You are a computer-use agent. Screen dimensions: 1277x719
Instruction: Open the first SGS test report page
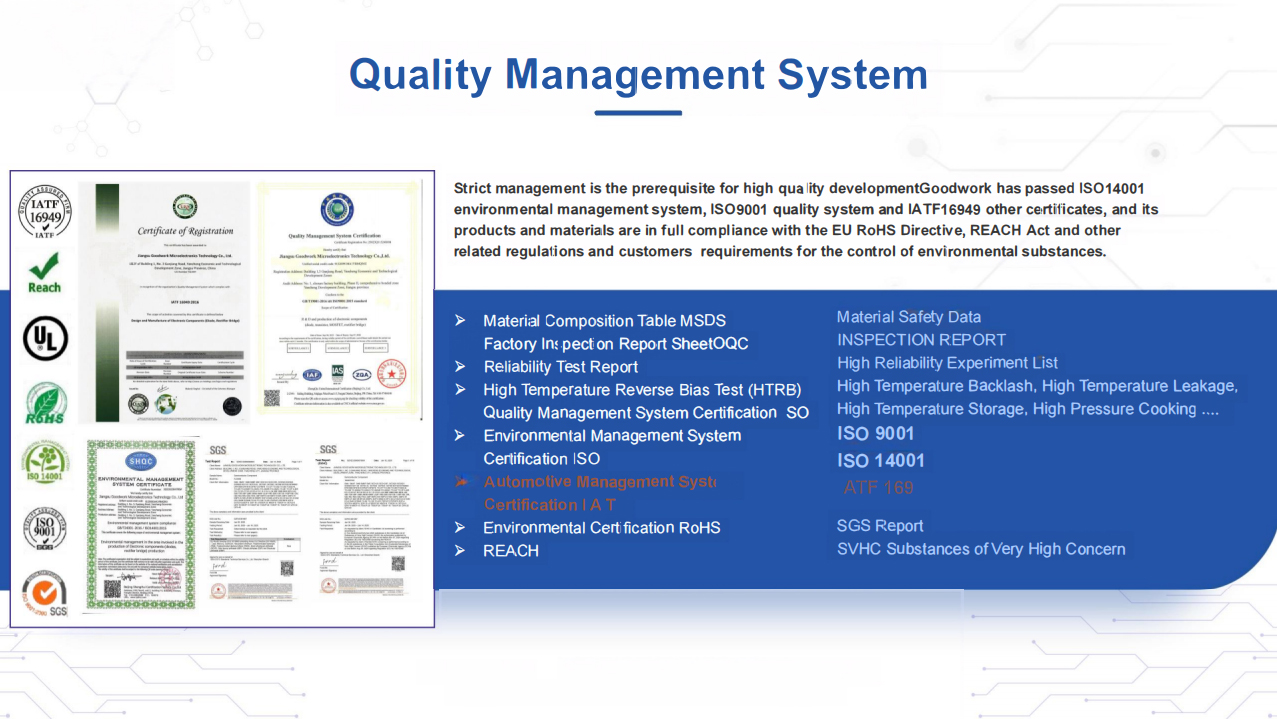250,520
